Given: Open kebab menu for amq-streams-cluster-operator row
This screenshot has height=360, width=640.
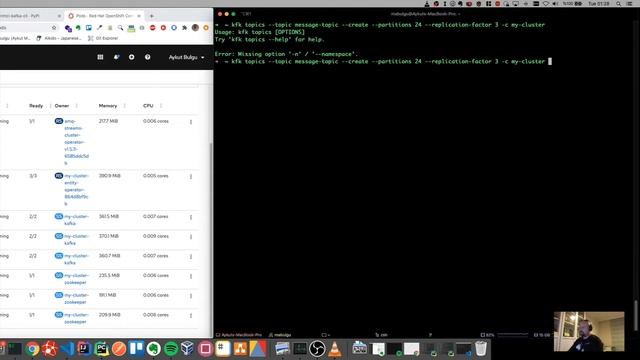Looking at the screenshot, I should [191, 122].
